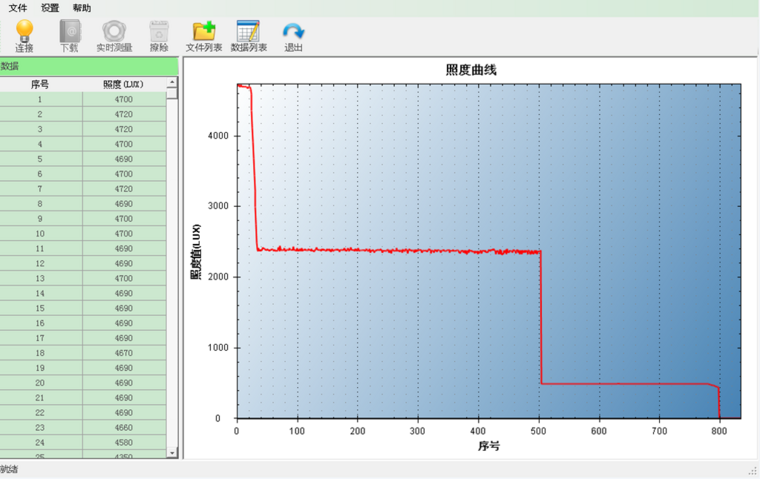
Task: Select row 17 in the data table
Action: pos(83,338)
